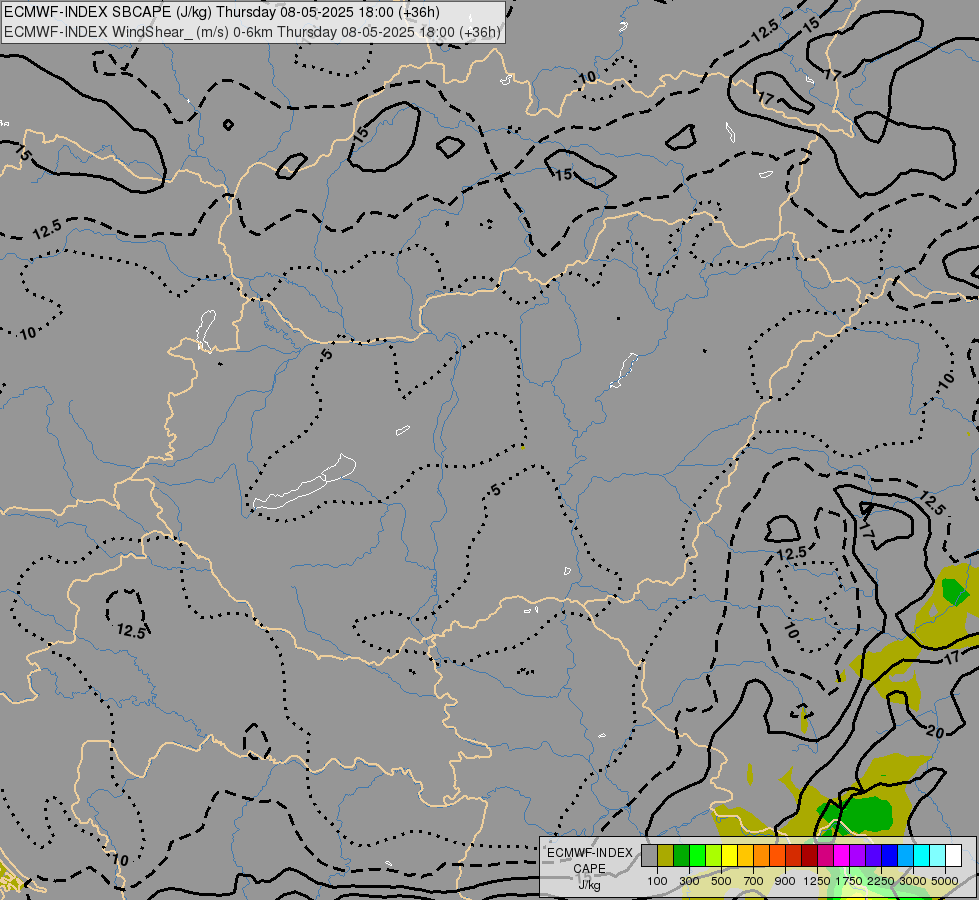Click the 5000 tick label in the legend

(945, 881)
